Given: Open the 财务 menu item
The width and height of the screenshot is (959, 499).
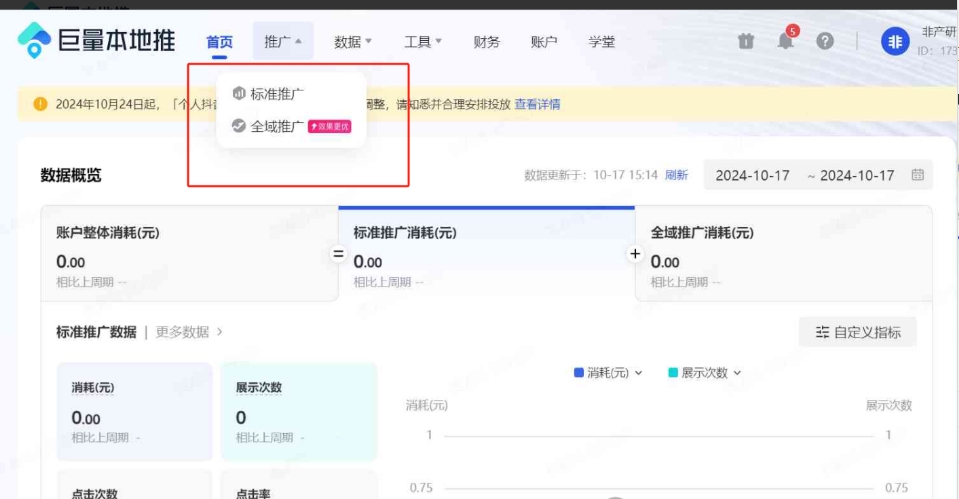Looking at the screenshot, I should point(487,42).
